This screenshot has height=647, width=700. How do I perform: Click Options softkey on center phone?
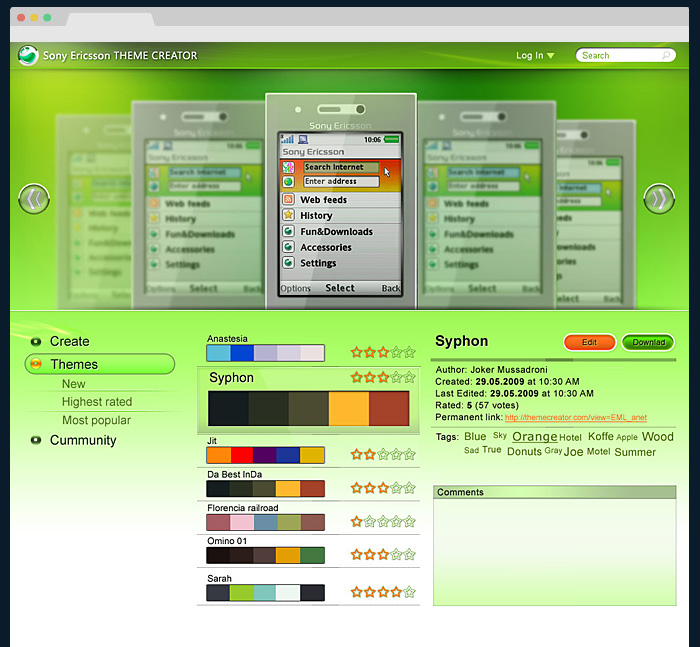pos(295,288)
